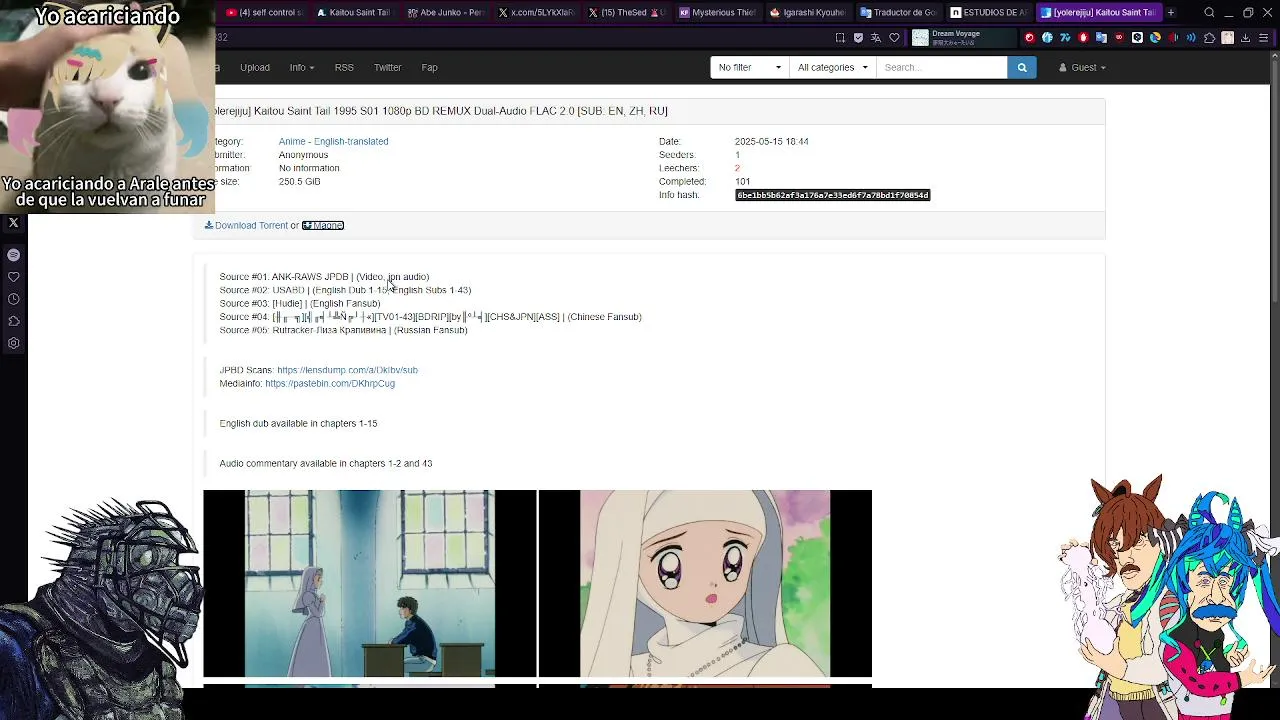Click the Dream Voyage music player widget

tap(961, 38)
